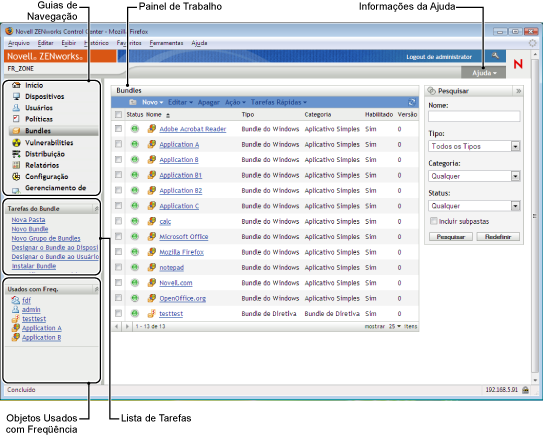543x436 pixels.
Task: Check the Application B row checkbox
Action: (118, 159)
